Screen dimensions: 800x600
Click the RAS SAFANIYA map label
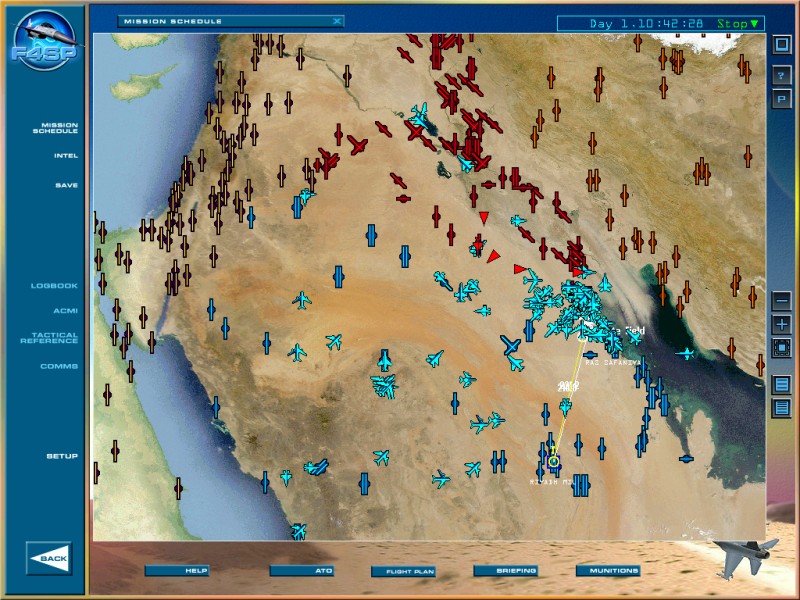point(613,363)
